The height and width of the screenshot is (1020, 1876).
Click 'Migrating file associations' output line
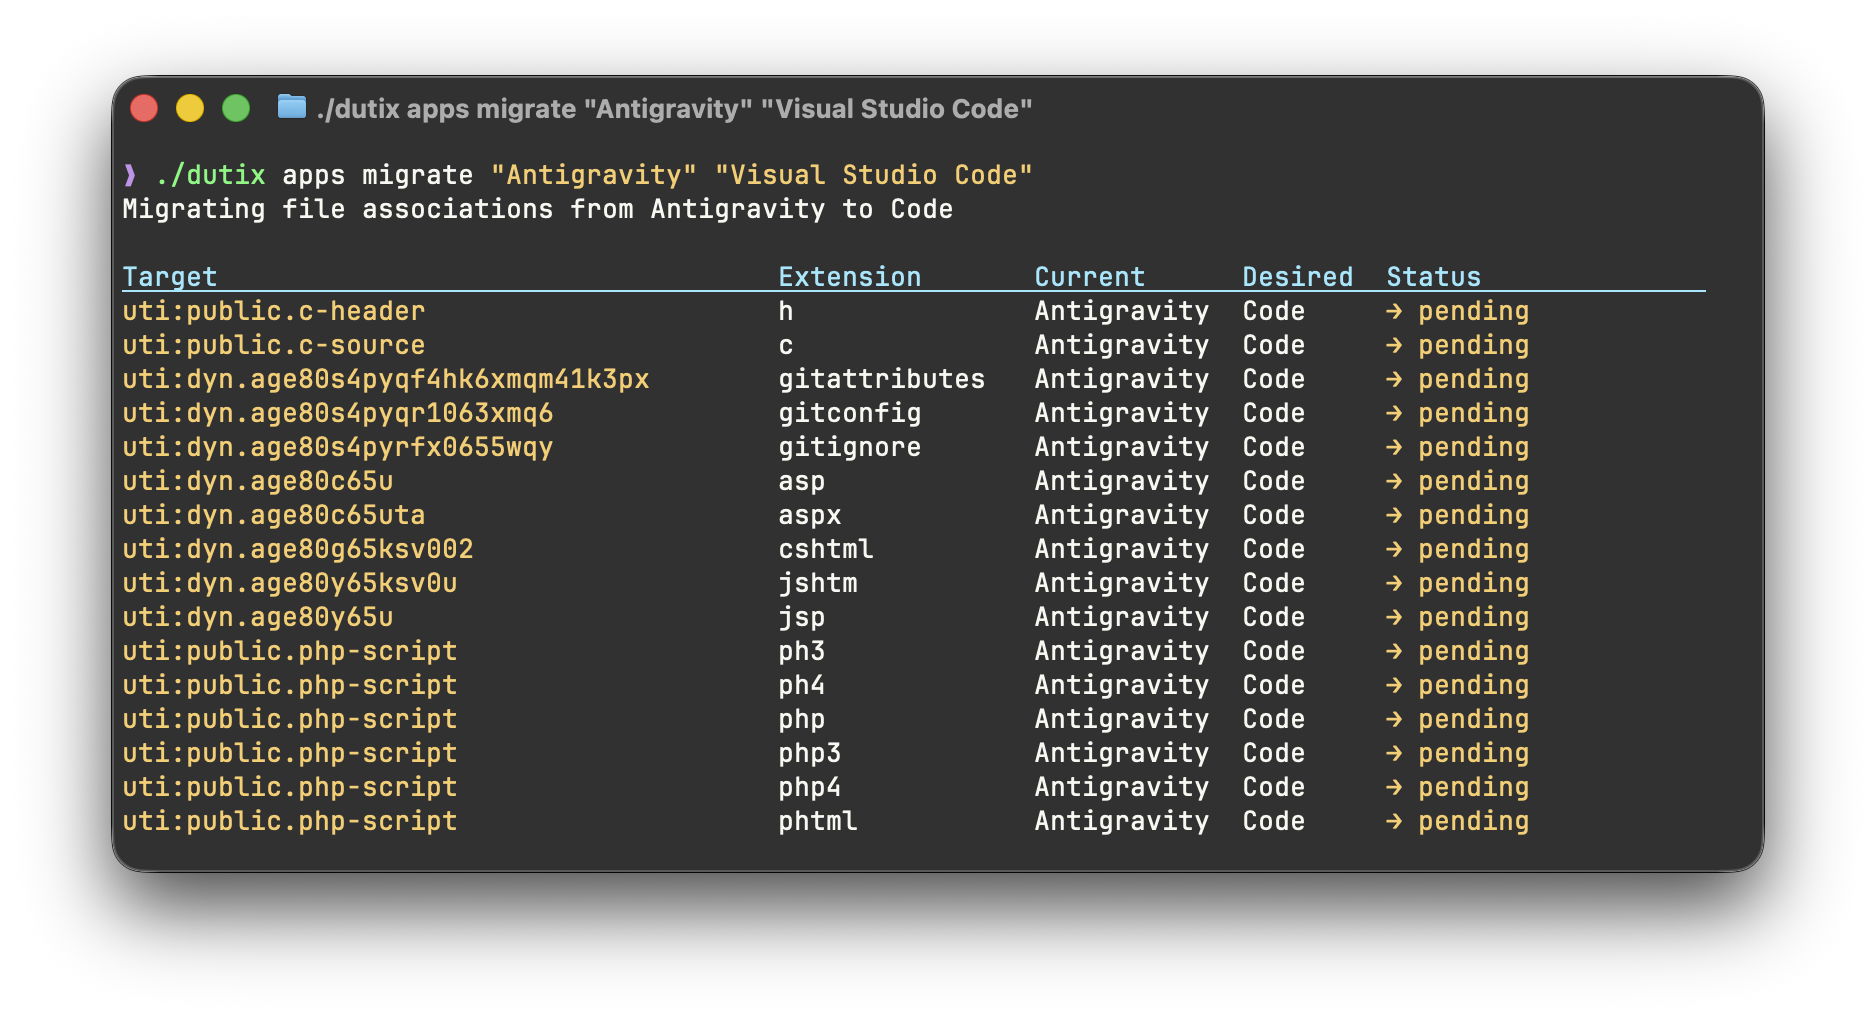point(538,209)
